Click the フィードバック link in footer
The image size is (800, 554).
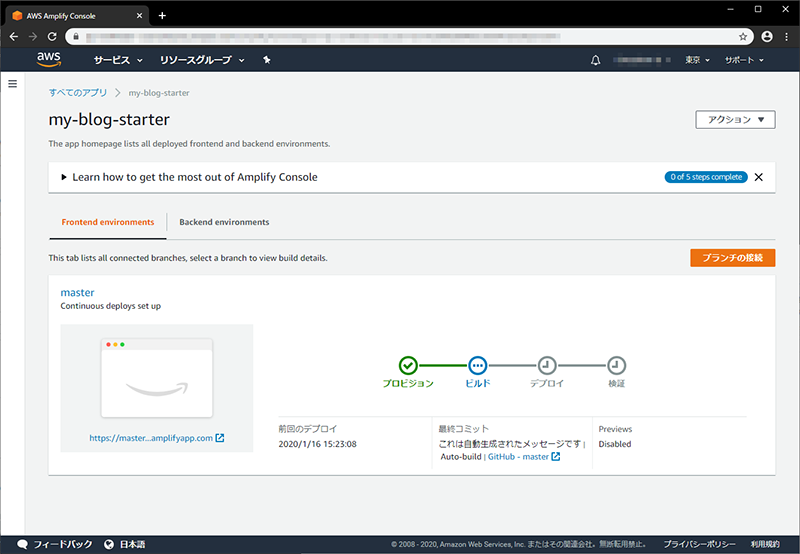point(63,544)
